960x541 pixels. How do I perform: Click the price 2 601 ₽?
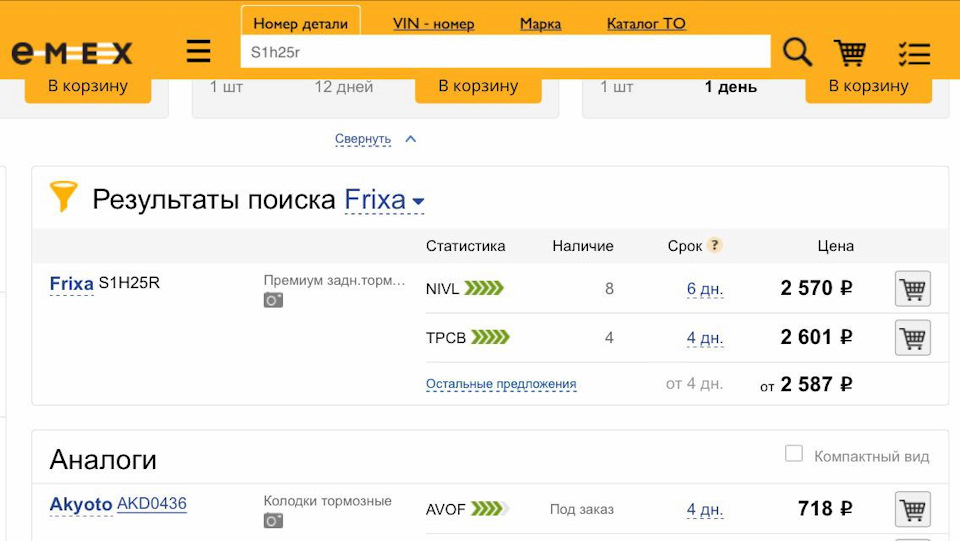pyautogui.click(x=816, y=337)
